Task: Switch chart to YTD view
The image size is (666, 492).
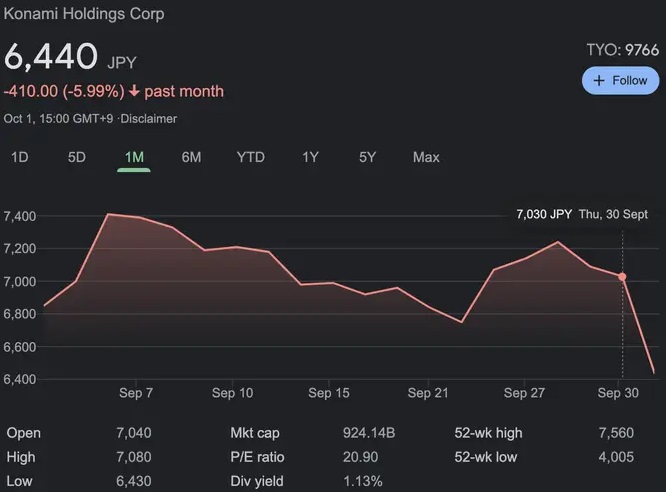Action: (250, 157)
